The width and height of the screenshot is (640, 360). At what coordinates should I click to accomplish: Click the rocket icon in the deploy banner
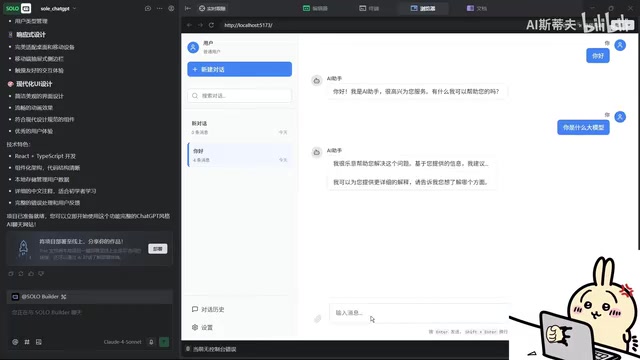pos(23,248)
